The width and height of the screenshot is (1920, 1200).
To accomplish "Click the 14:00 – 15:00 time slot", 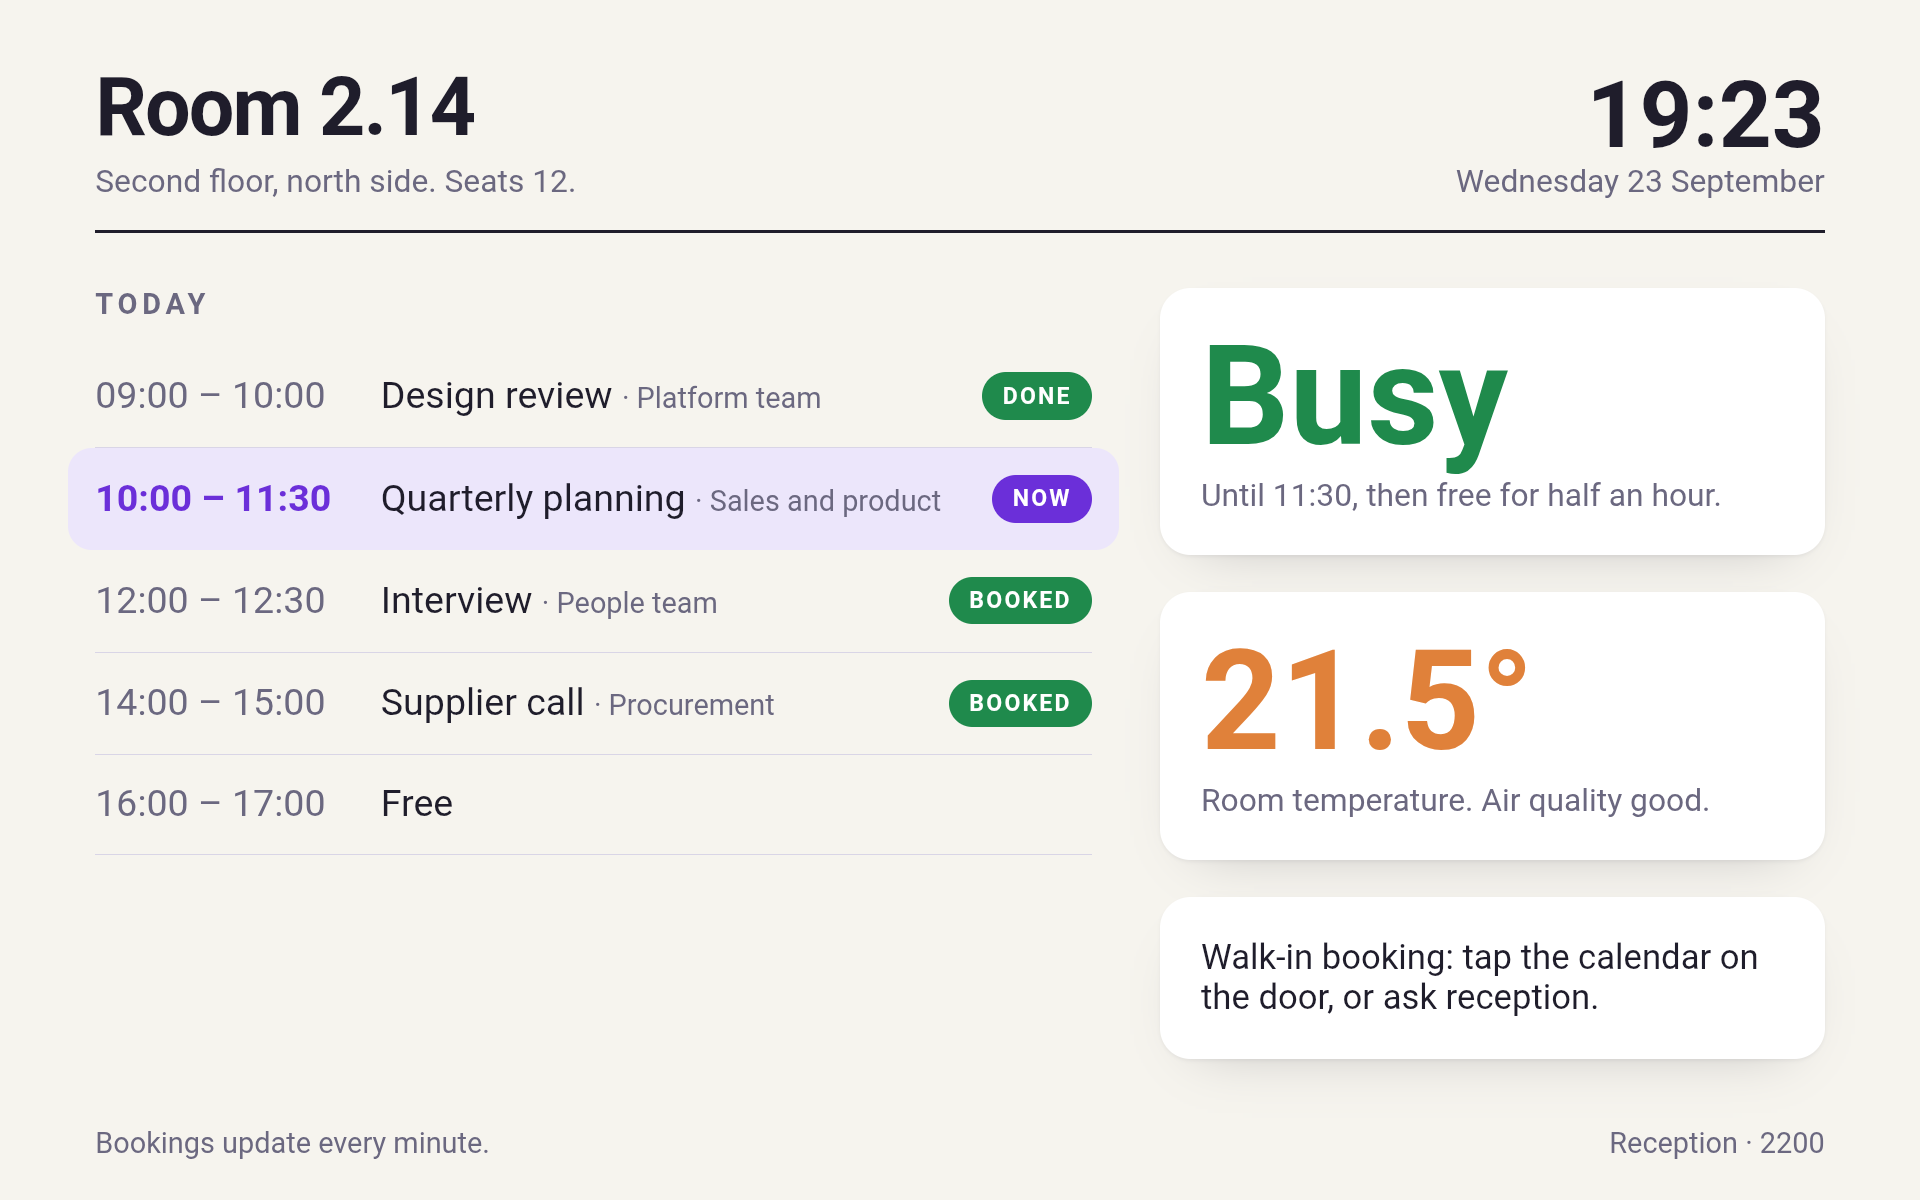I will click(x=210, y=703).
